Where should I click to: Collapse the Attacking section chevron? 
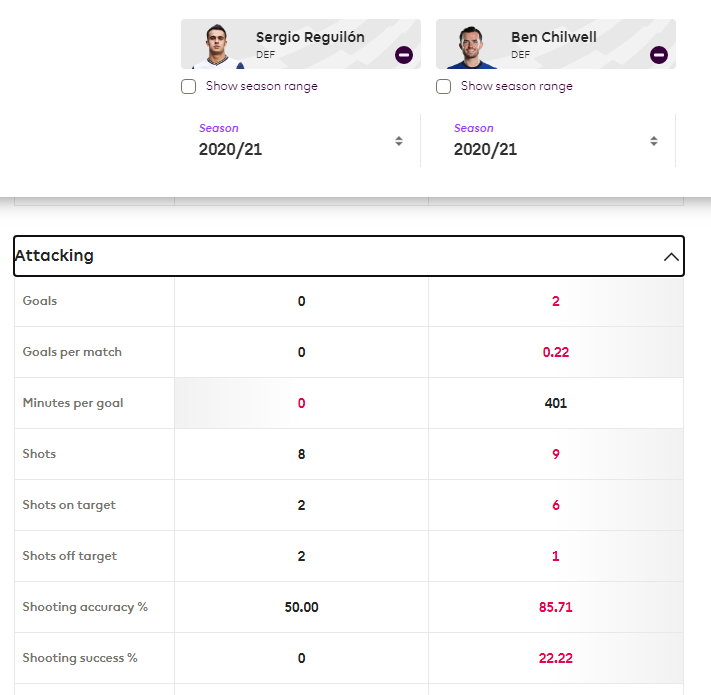(671, 257)
